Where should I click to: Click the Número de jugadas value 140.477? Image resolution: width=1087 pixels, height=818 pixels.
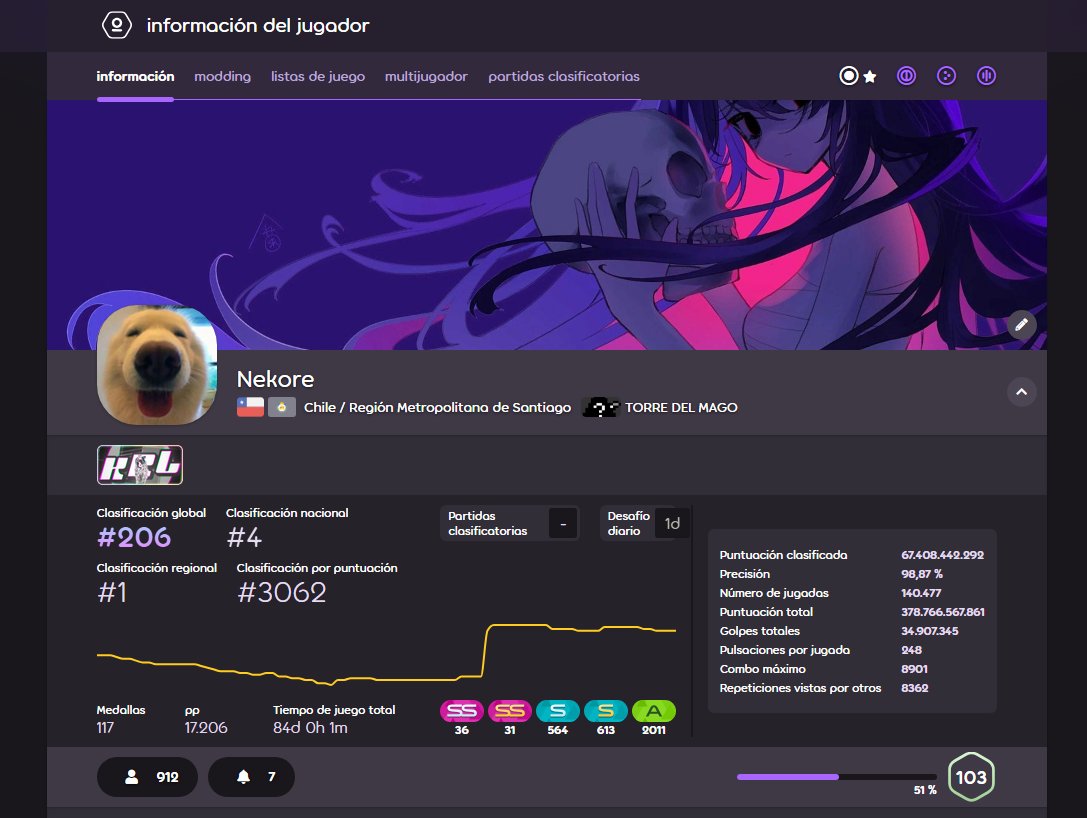coord(921,593)
